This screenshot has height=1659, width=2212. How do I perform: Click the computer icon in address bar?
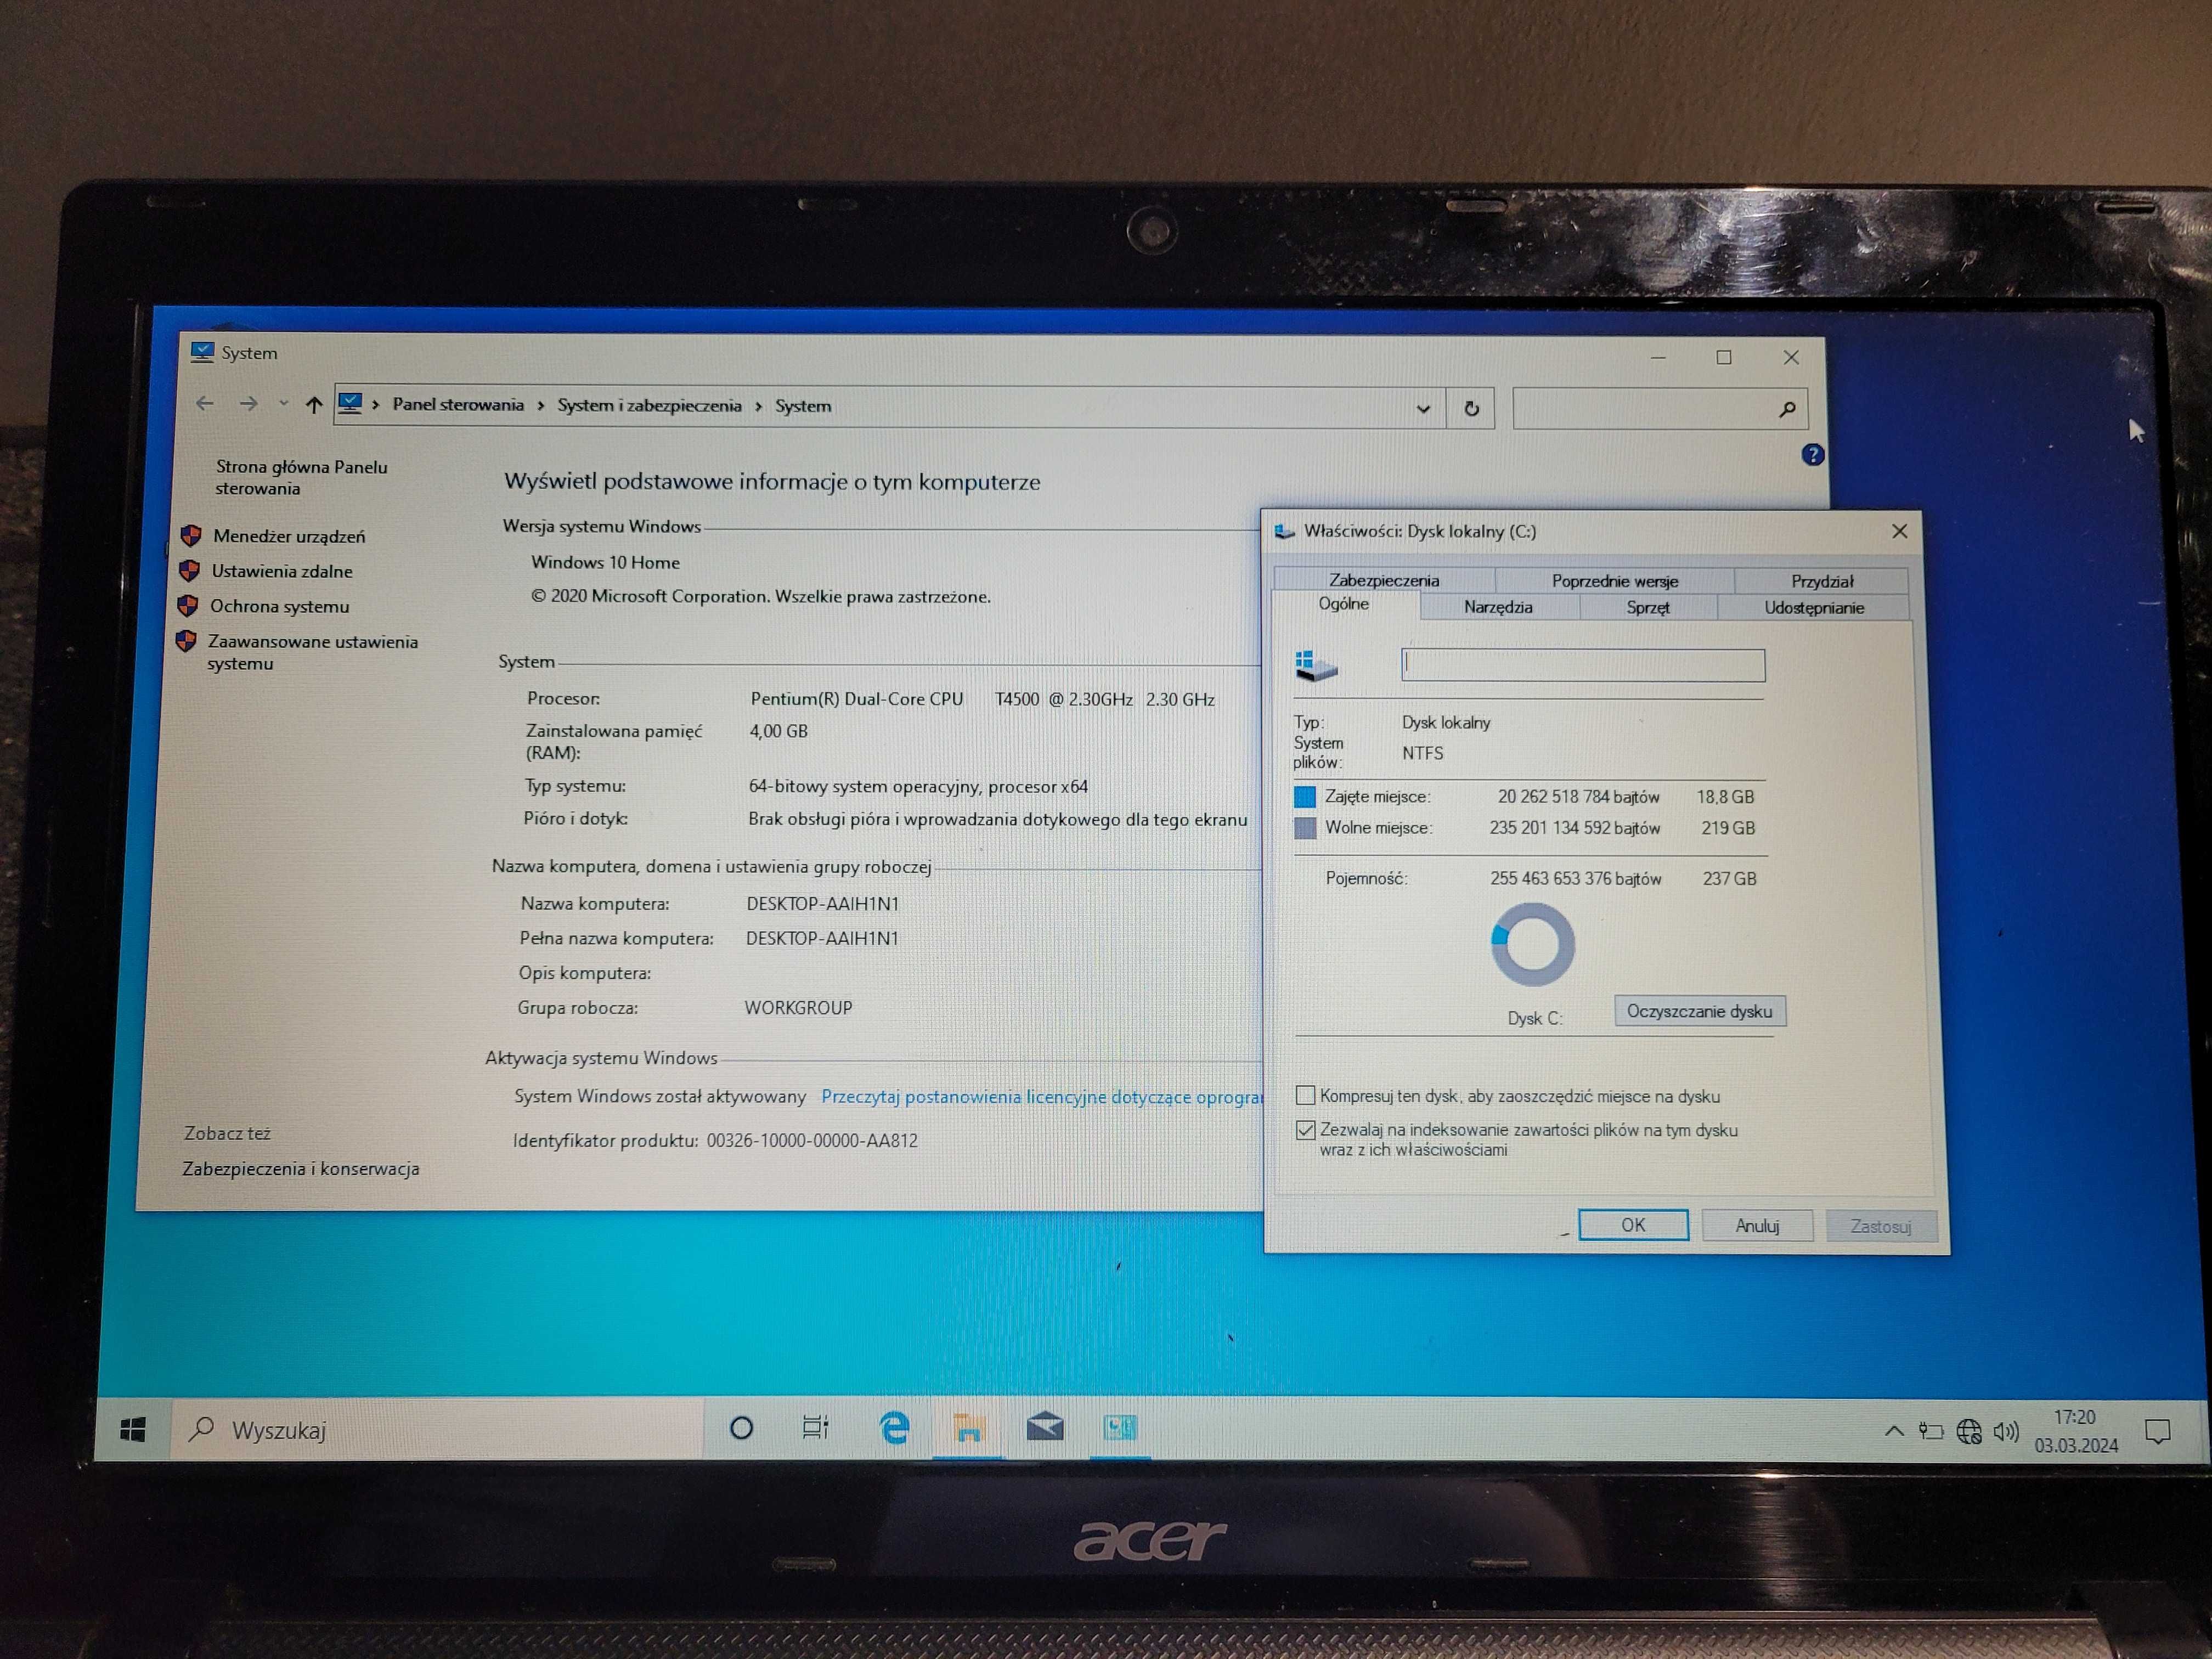click(349, 404)
